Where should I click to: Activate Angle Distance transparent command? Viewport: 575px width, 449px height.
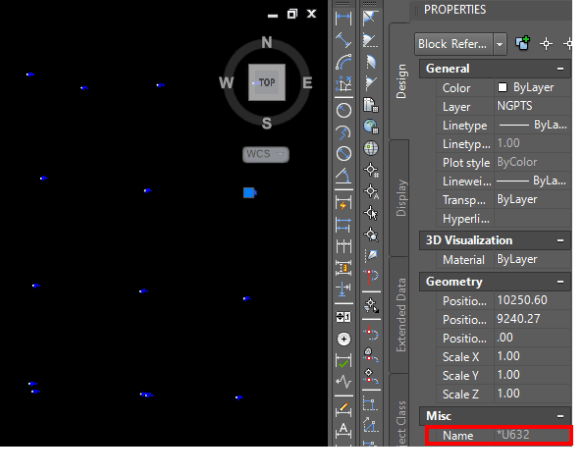point(370,18)
